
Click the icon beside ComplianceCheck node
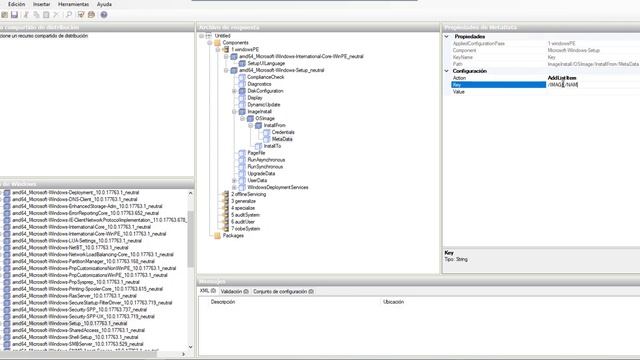click(x=242, y=77)
